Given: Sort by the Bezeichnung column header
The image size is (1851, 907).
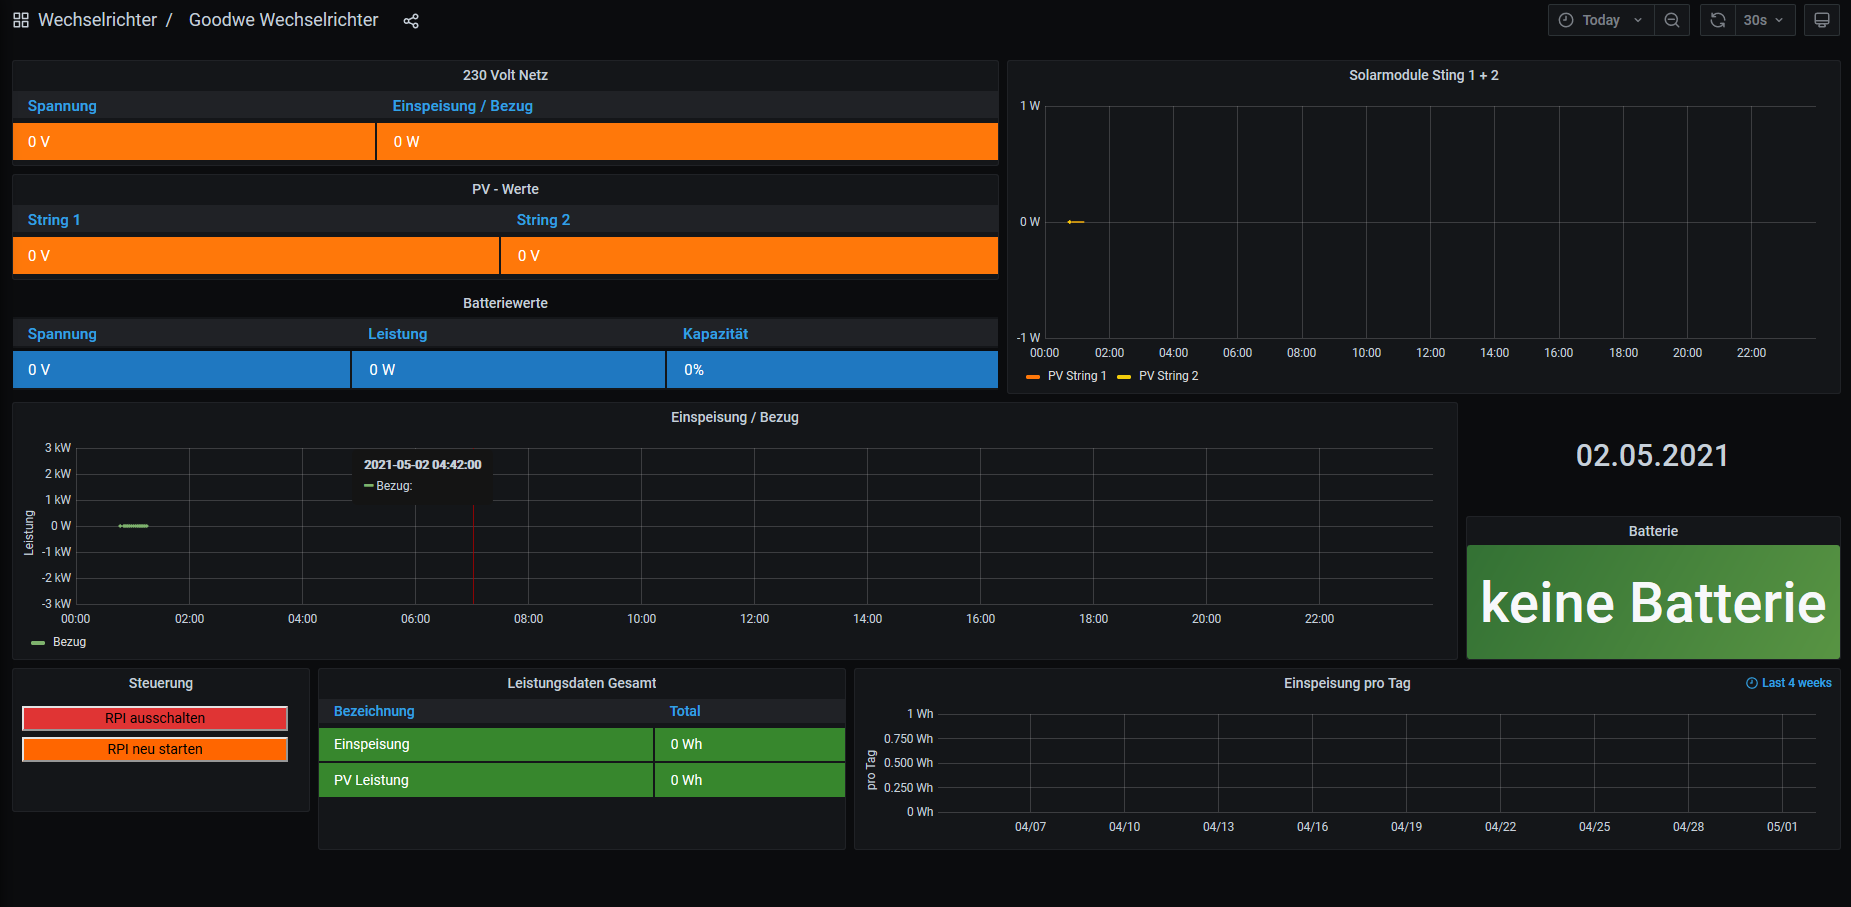Looking at the screenshot, I should pyautogui.click(x=374, y=711).
